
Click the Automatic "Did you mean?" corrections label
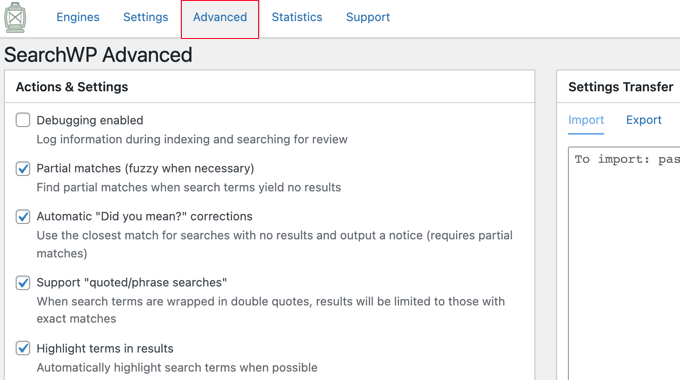144,216
